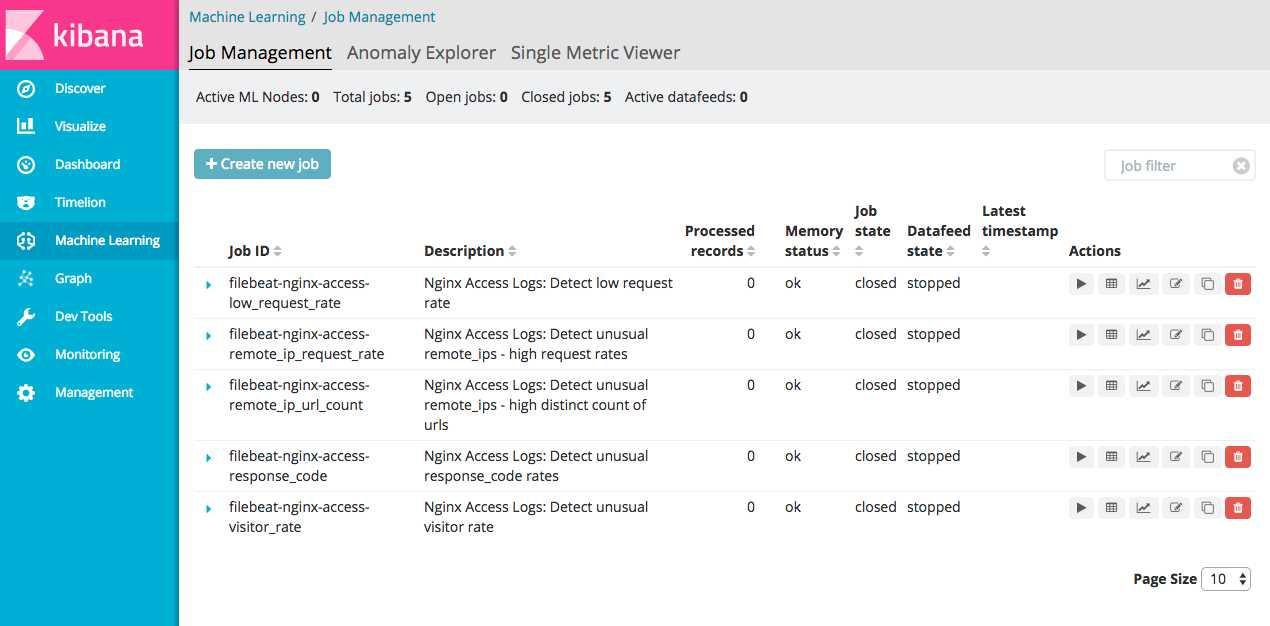Expand the response_code job row
Image resolution: width=1270 pixels, height=626 pixels.
tap(208, 458)
